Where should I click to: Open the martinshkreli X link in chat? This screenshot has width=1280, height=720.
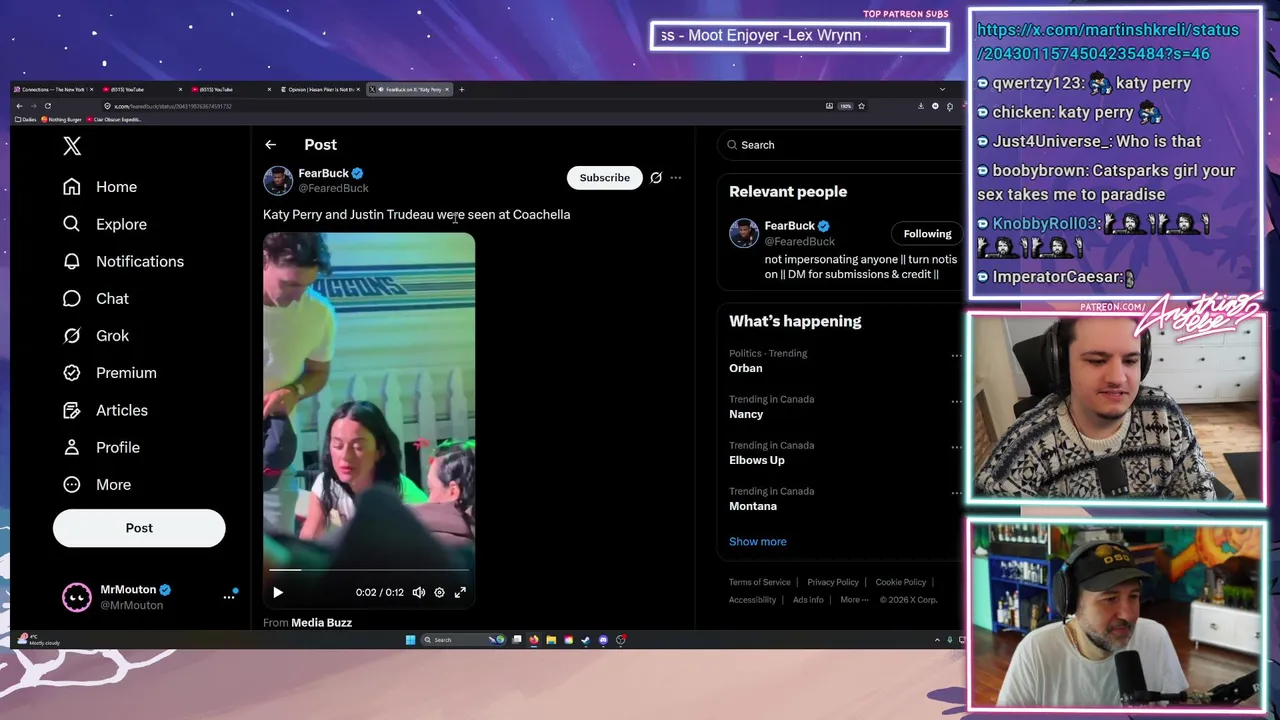1108,41
